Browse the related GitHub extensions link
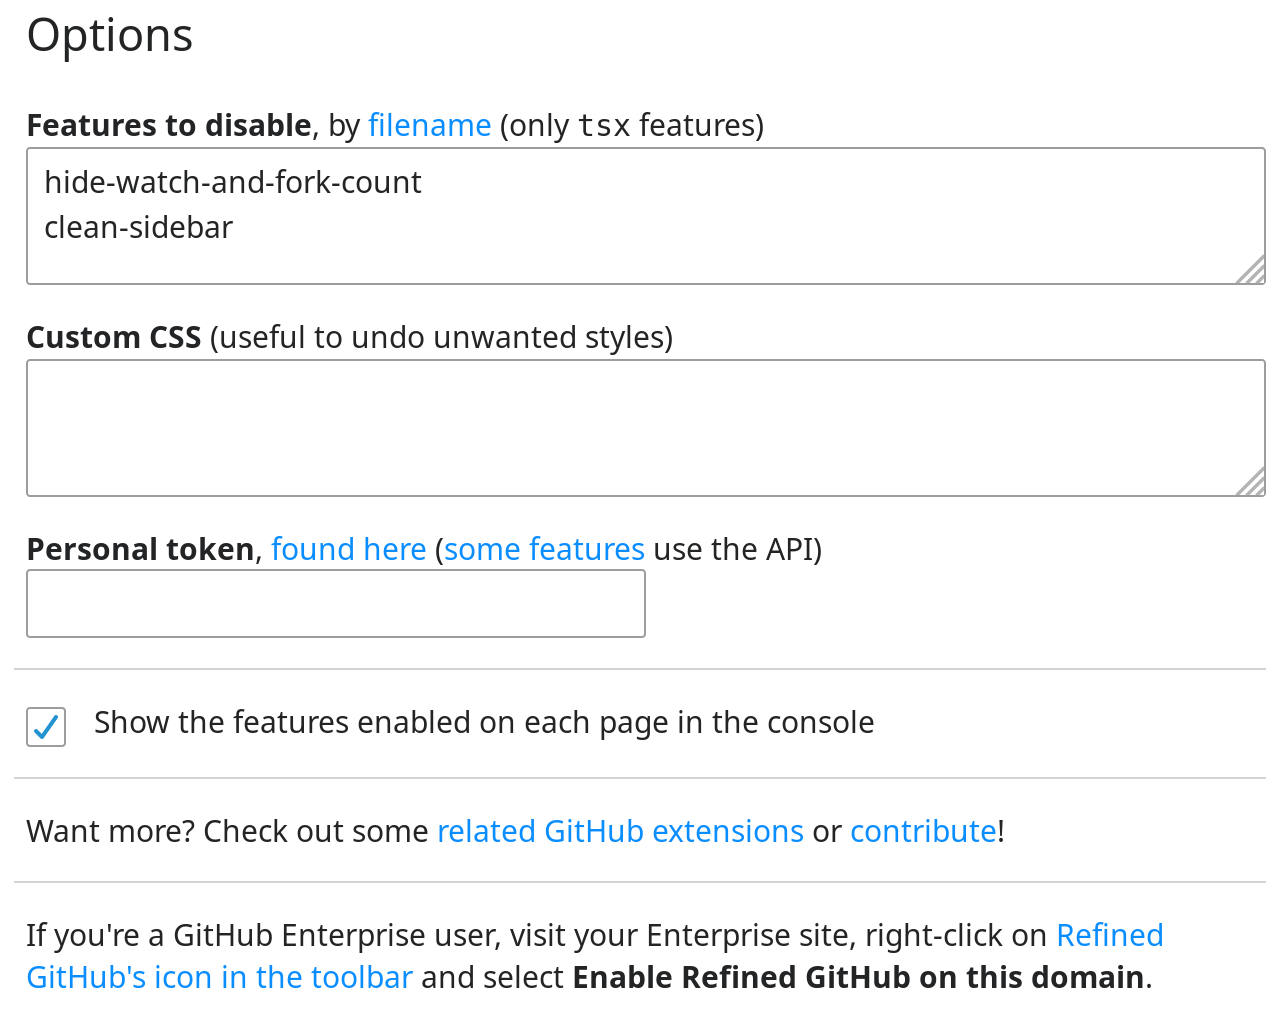 pyautogui.click(x=620, y=830)
